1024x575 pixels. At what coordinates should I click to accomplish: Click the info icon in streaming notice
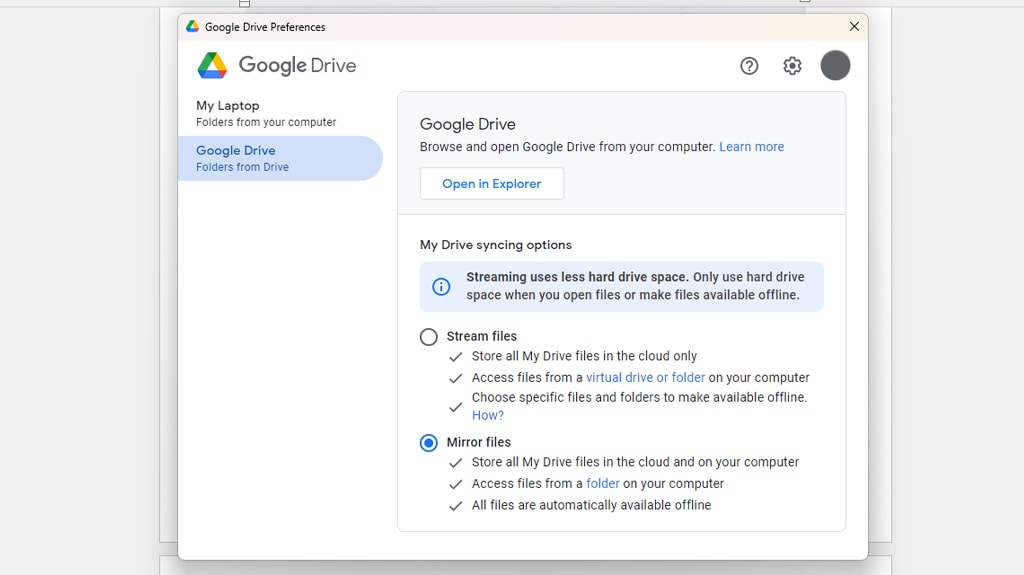[x=441, y=286]
